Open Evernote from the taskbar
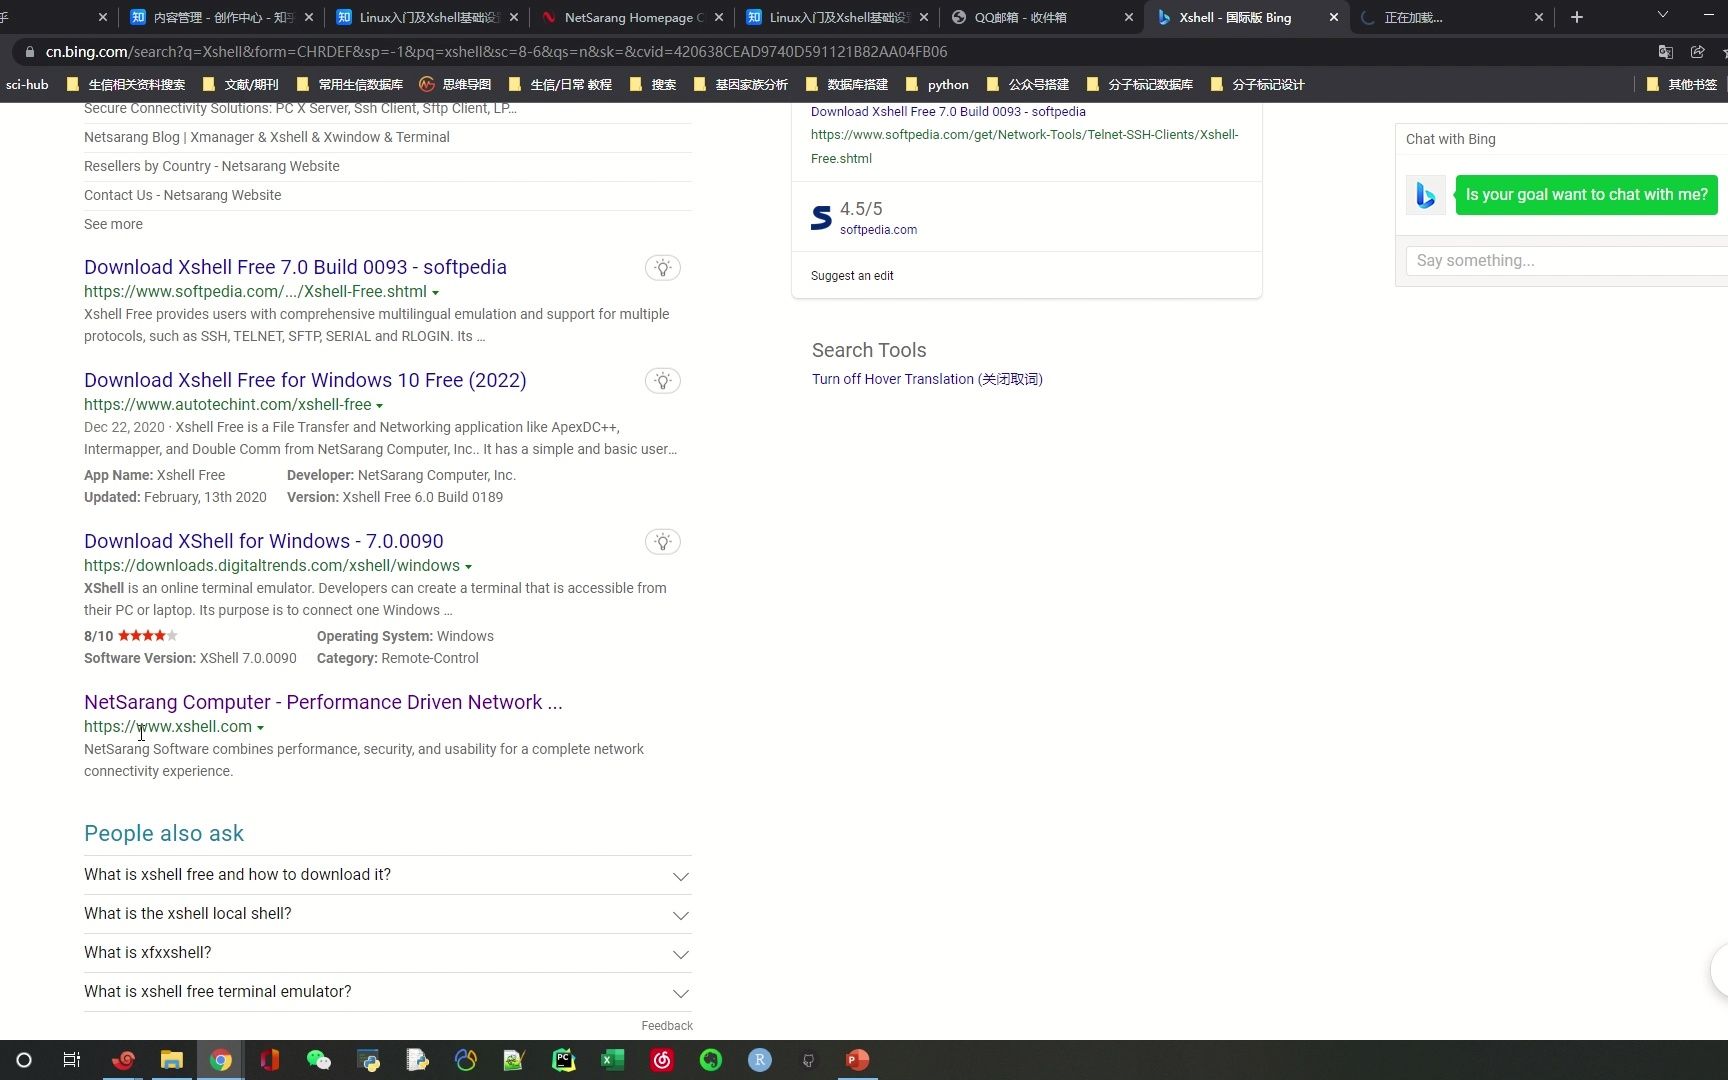1728x1080 pixels. [711, 1060]
